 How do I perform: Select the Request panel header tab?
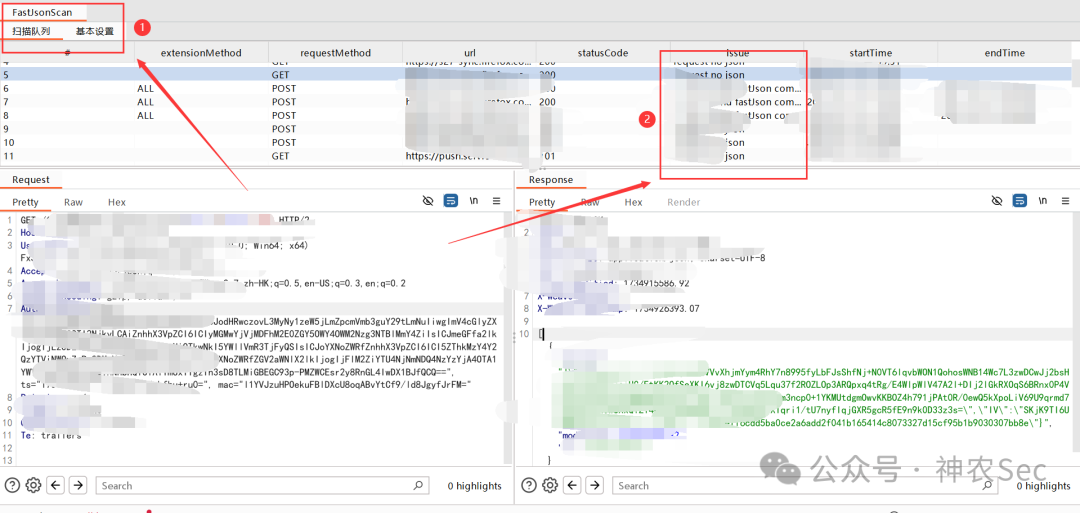coord(31,180)
